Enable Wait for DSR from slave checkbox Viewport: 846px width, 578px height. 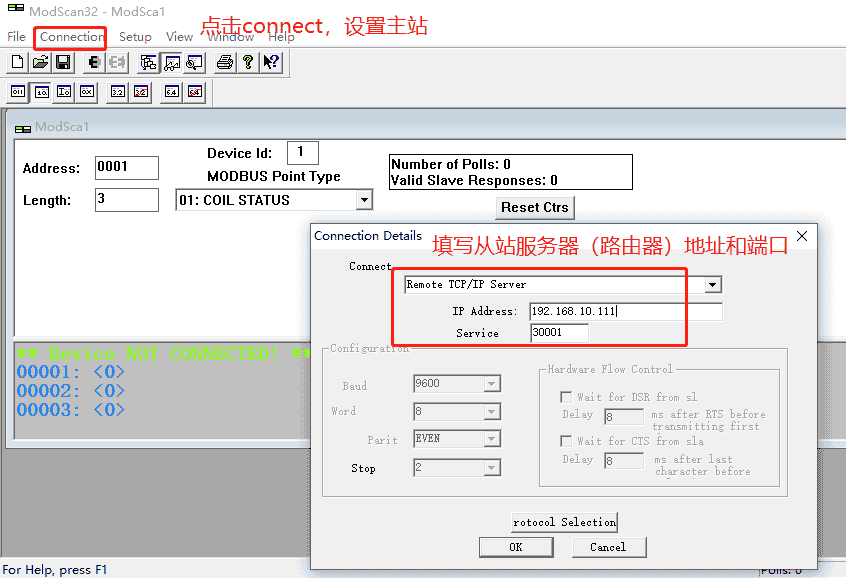[x=566, y=397]
